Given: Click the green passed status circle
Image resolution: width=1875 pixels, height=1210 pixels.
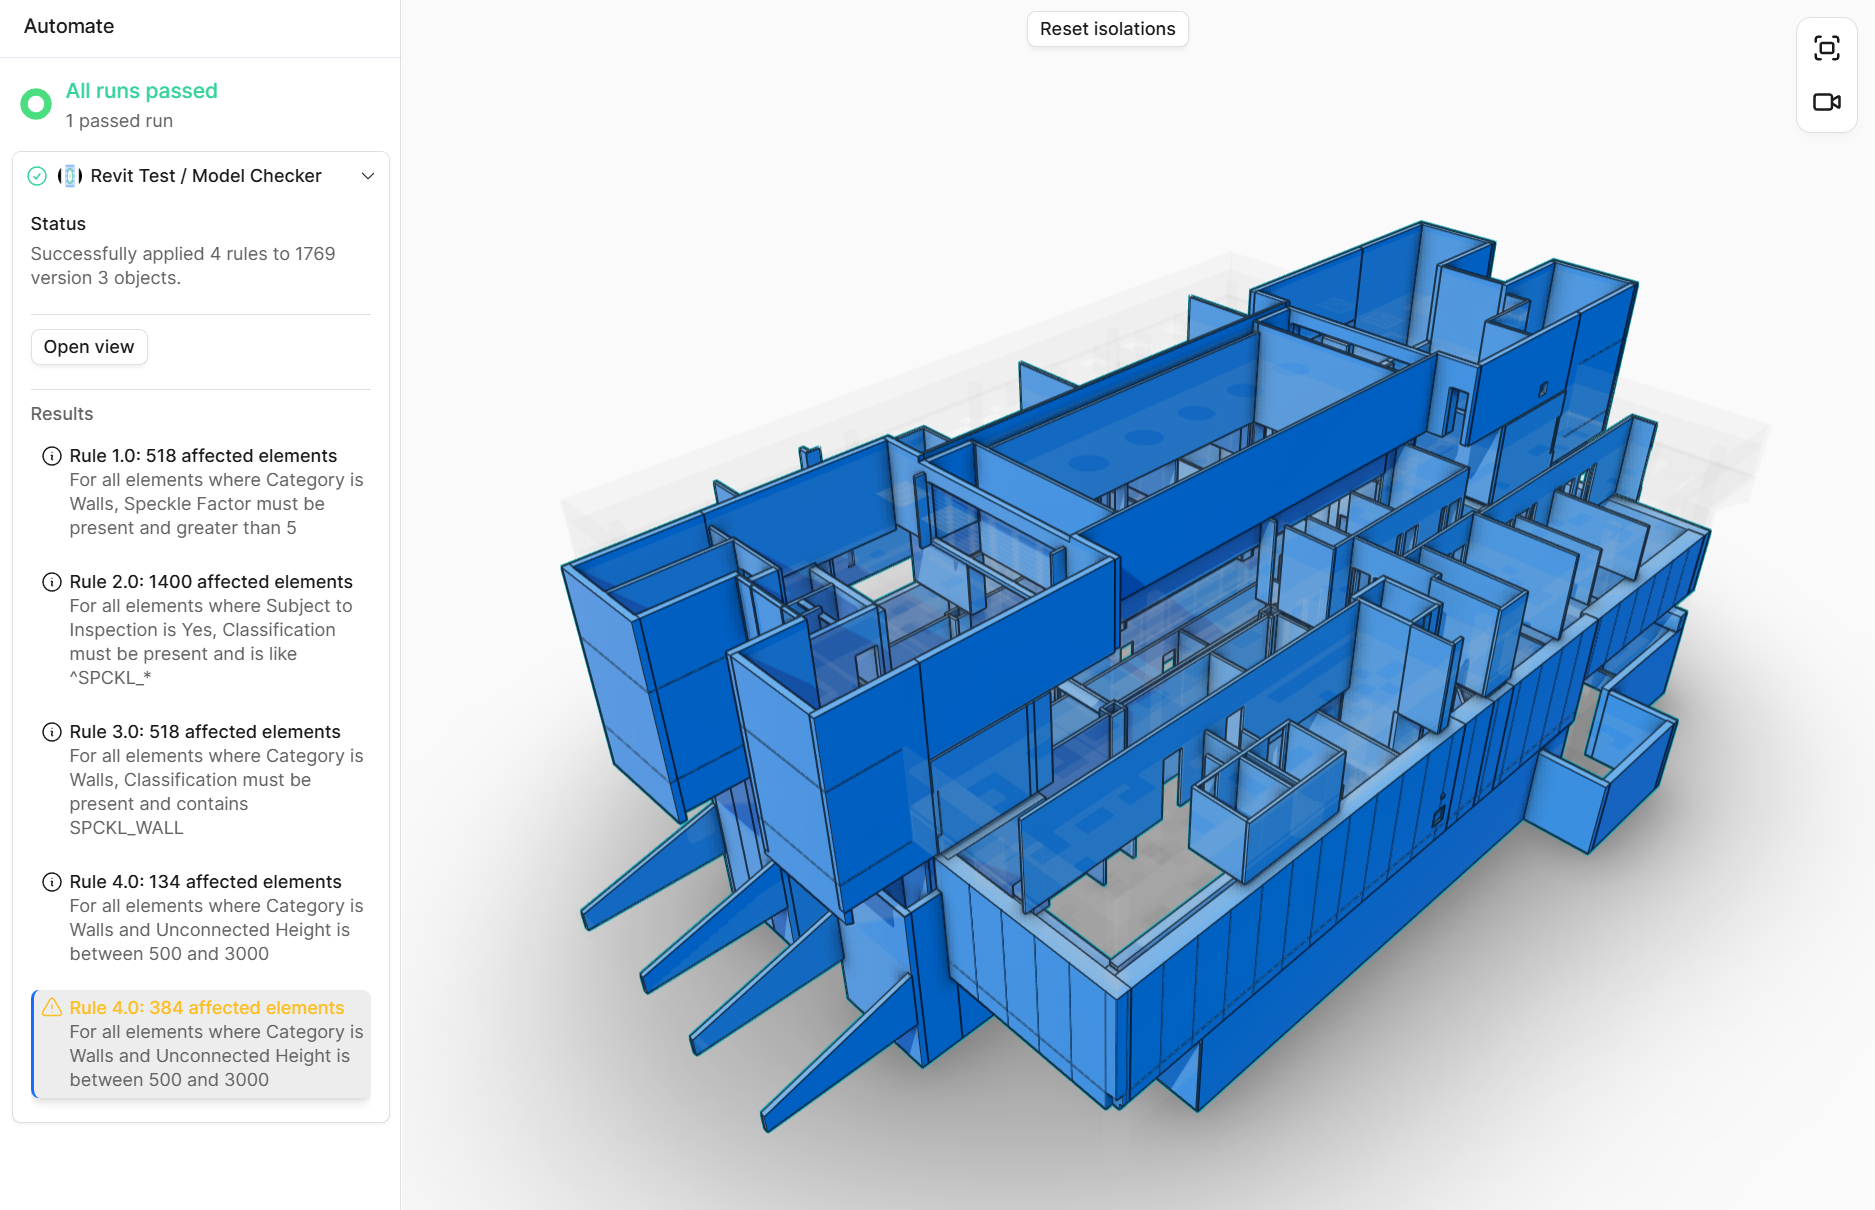Looking at the screenshot, I should (x=36, y=104).
